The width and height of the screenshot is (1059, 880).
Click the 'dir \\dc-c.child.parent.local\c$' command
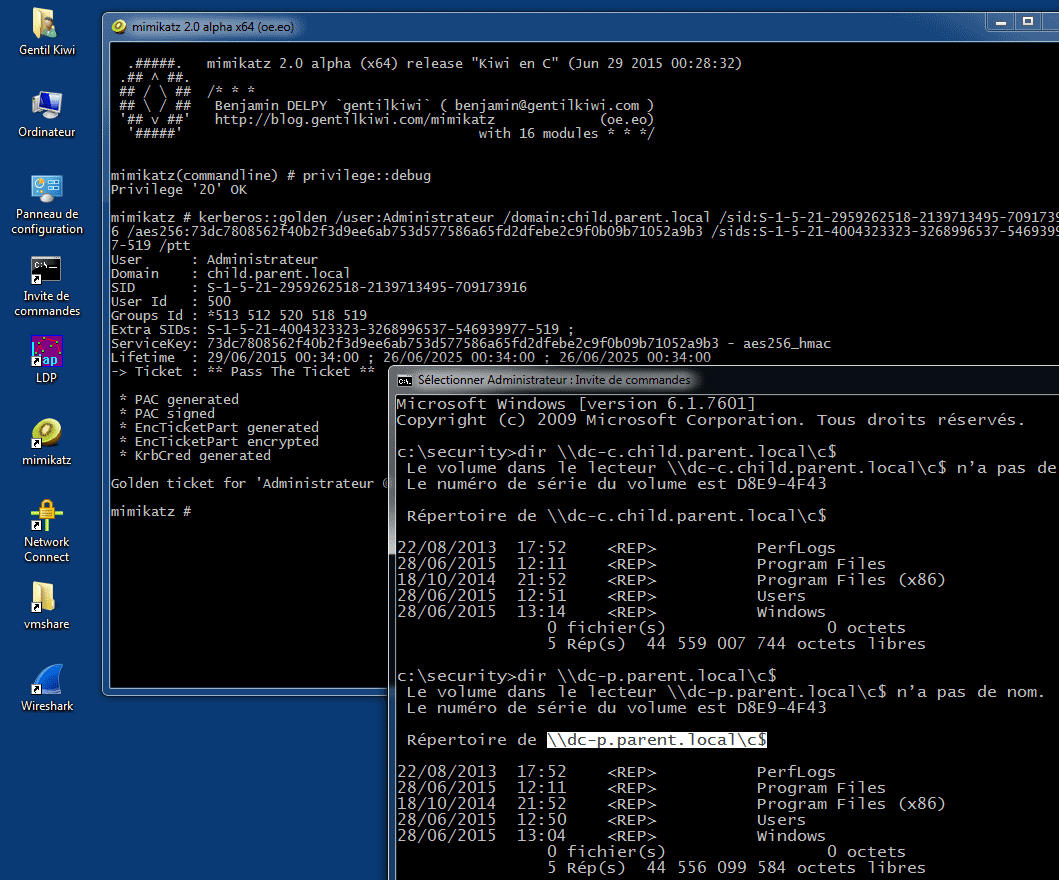pos(677,452)
